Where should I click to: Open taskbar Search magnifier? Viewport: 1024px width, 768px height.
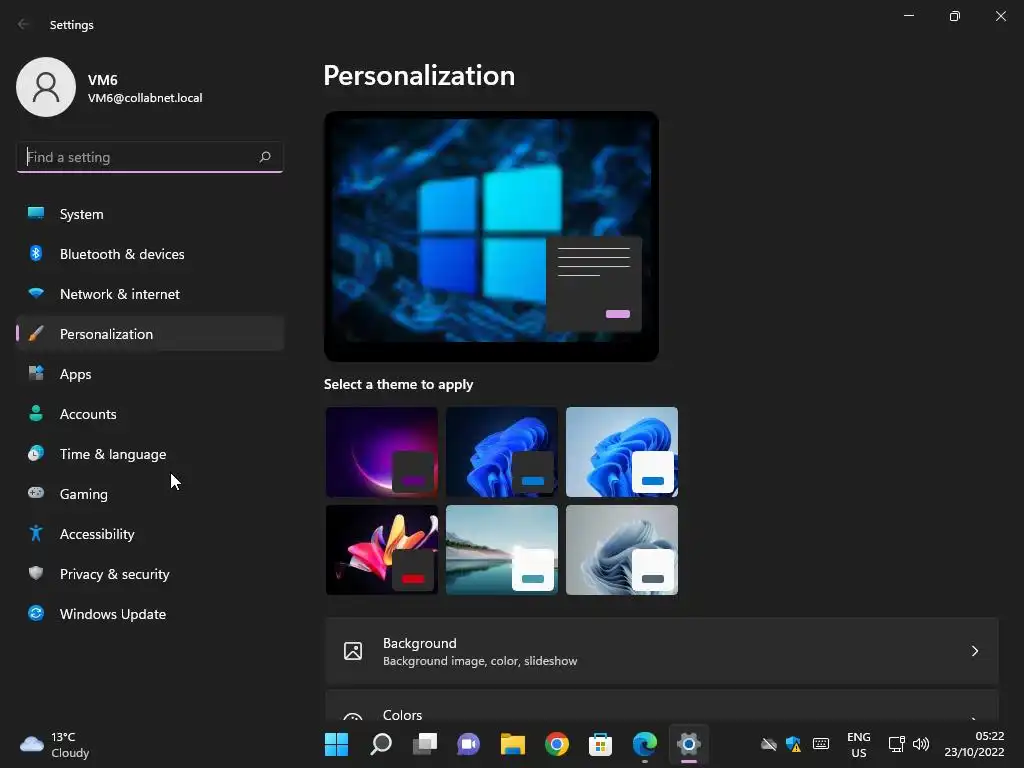(x=381, y=744)
